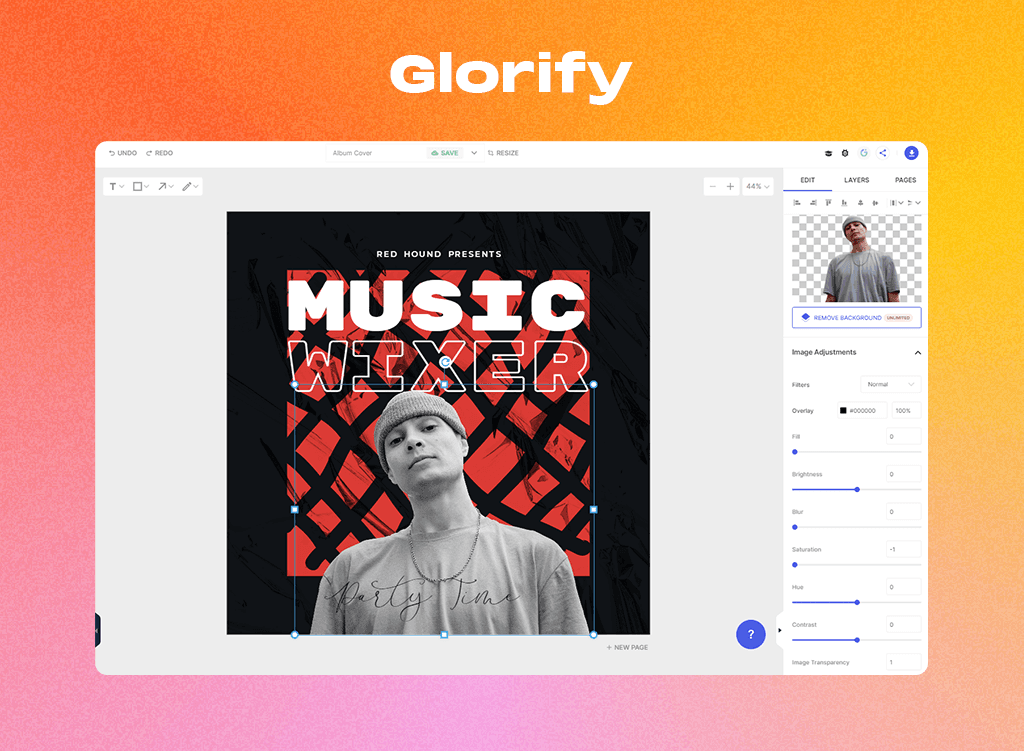Click the Fill value field
1024x751 pixels.
pos(903,437)
